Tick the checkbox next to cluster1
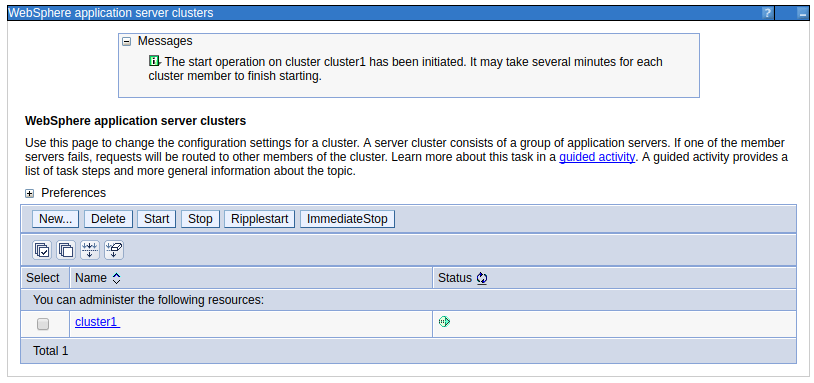 tap(43, 324)
